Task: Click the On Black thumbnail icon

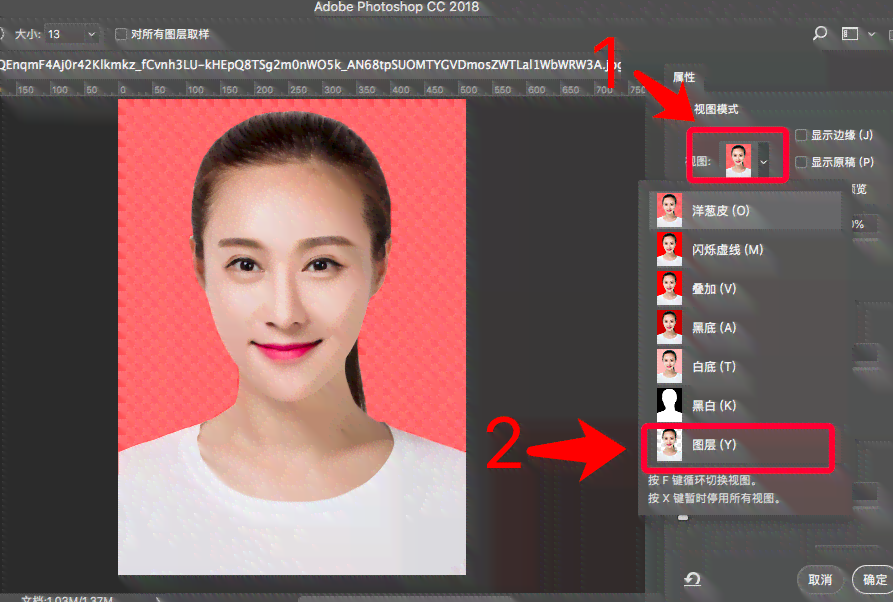Action: 669,327
